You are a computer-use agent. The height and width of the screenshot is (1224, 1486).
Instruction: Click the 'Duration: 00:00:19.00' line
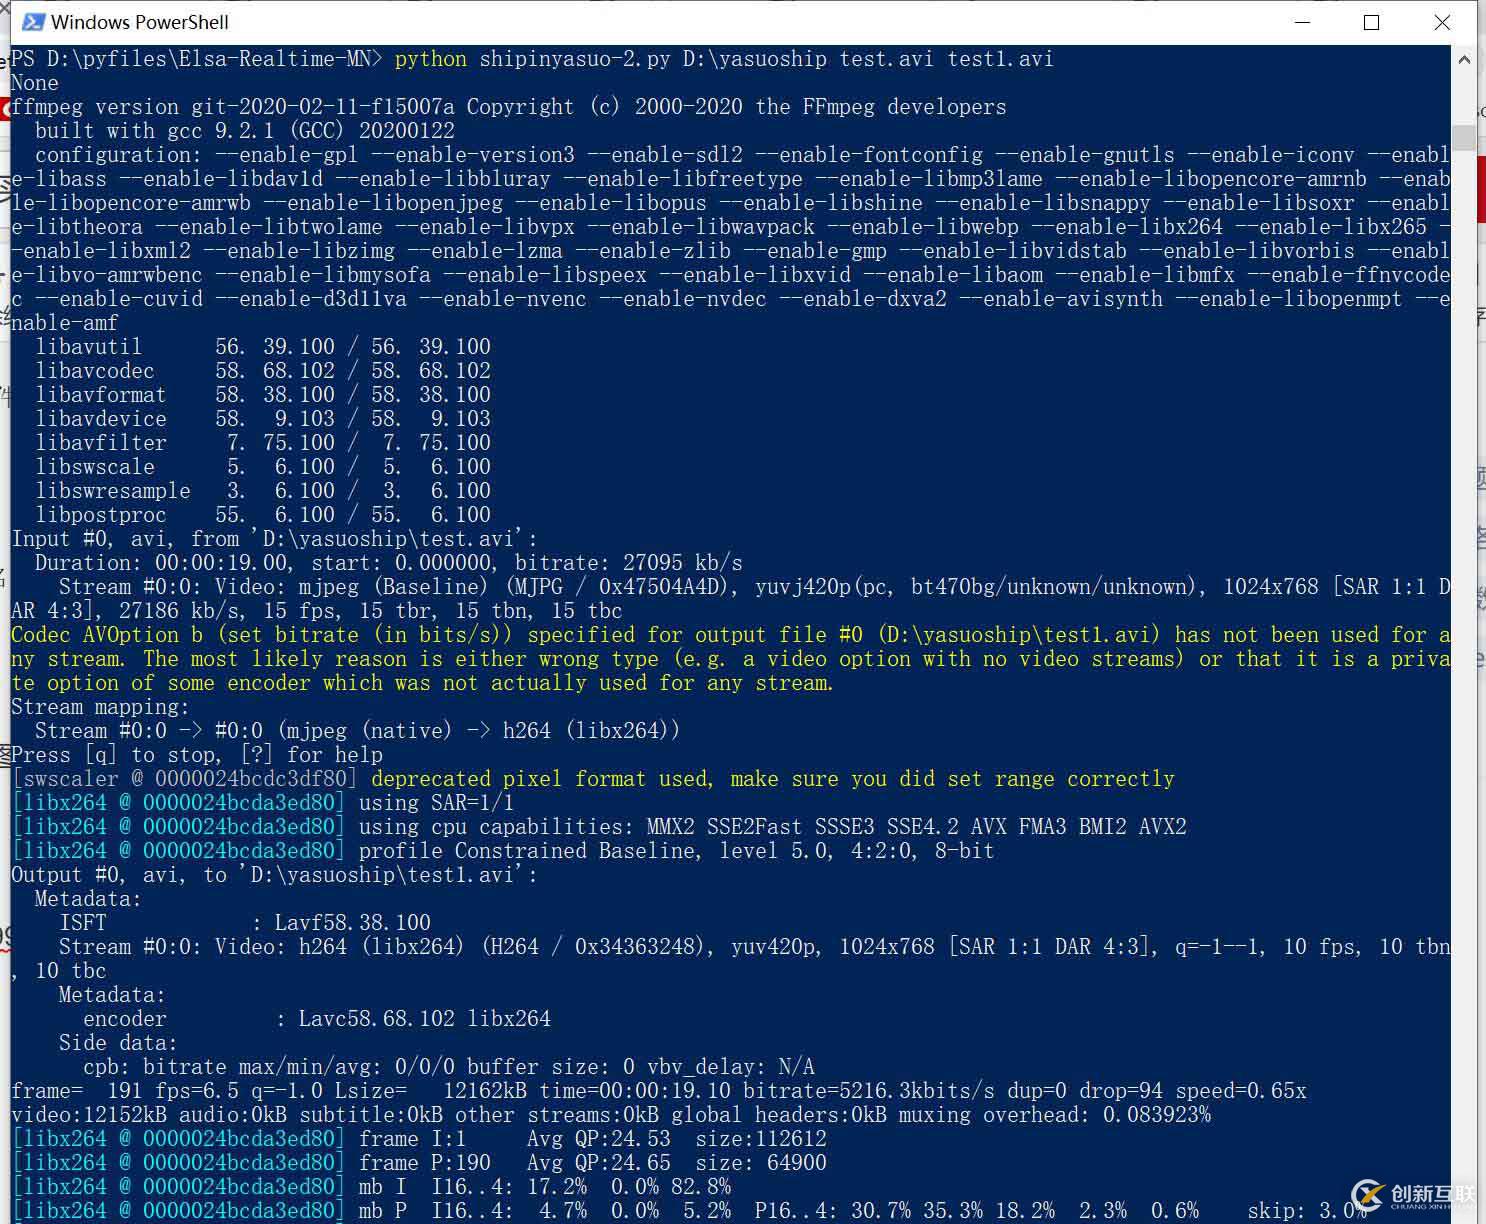(389, 563)
